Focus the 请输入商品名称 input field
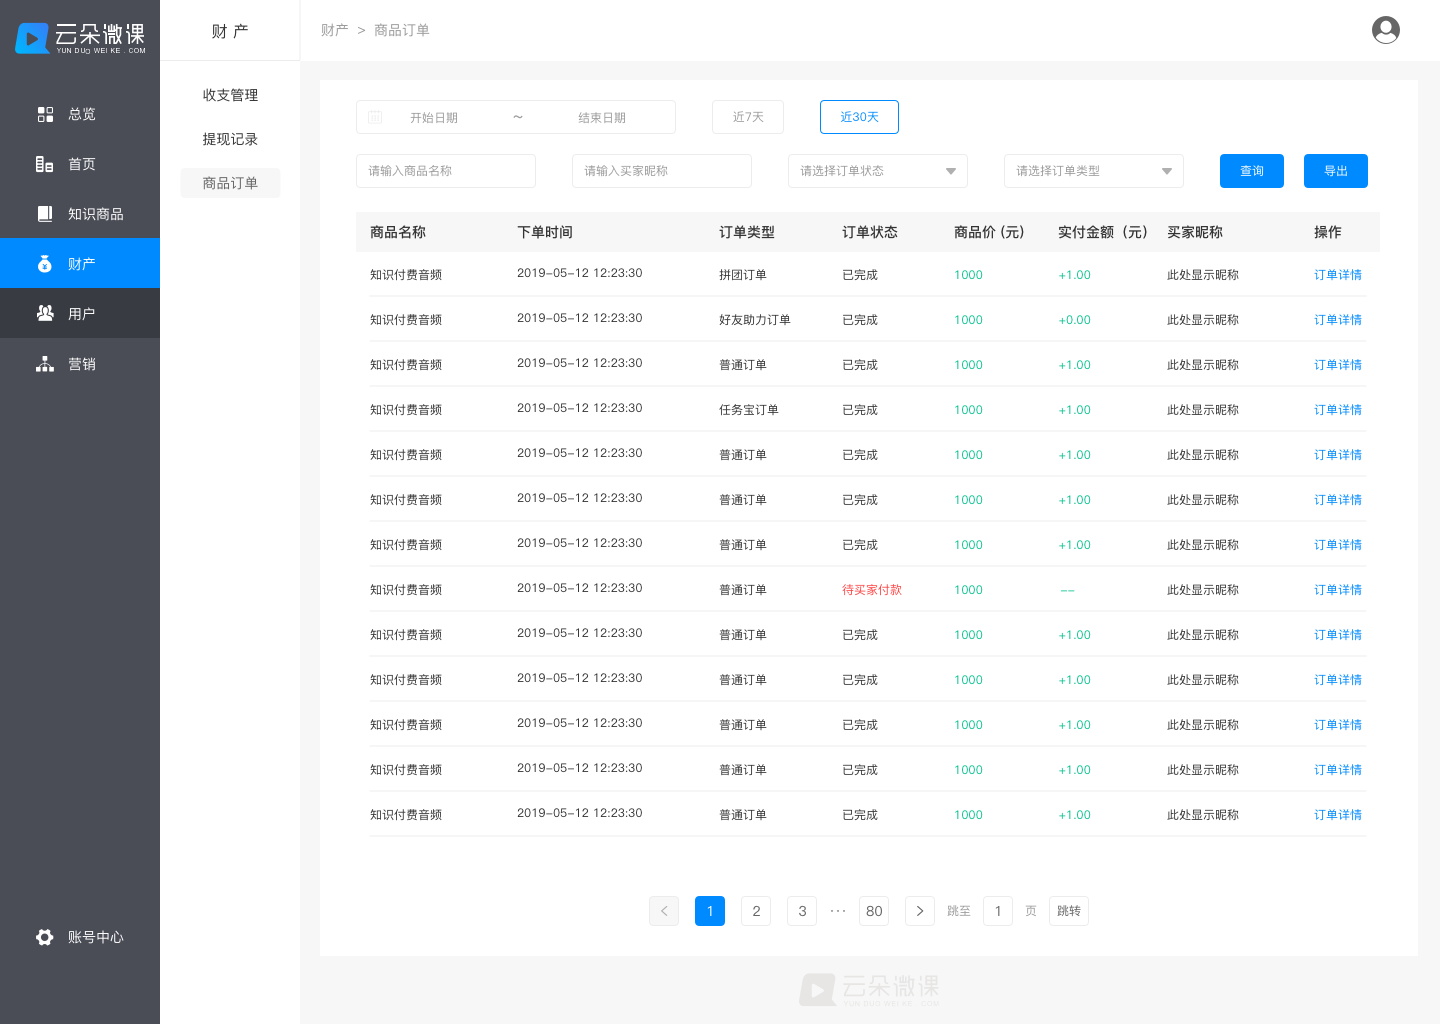 tap(446, 171)
